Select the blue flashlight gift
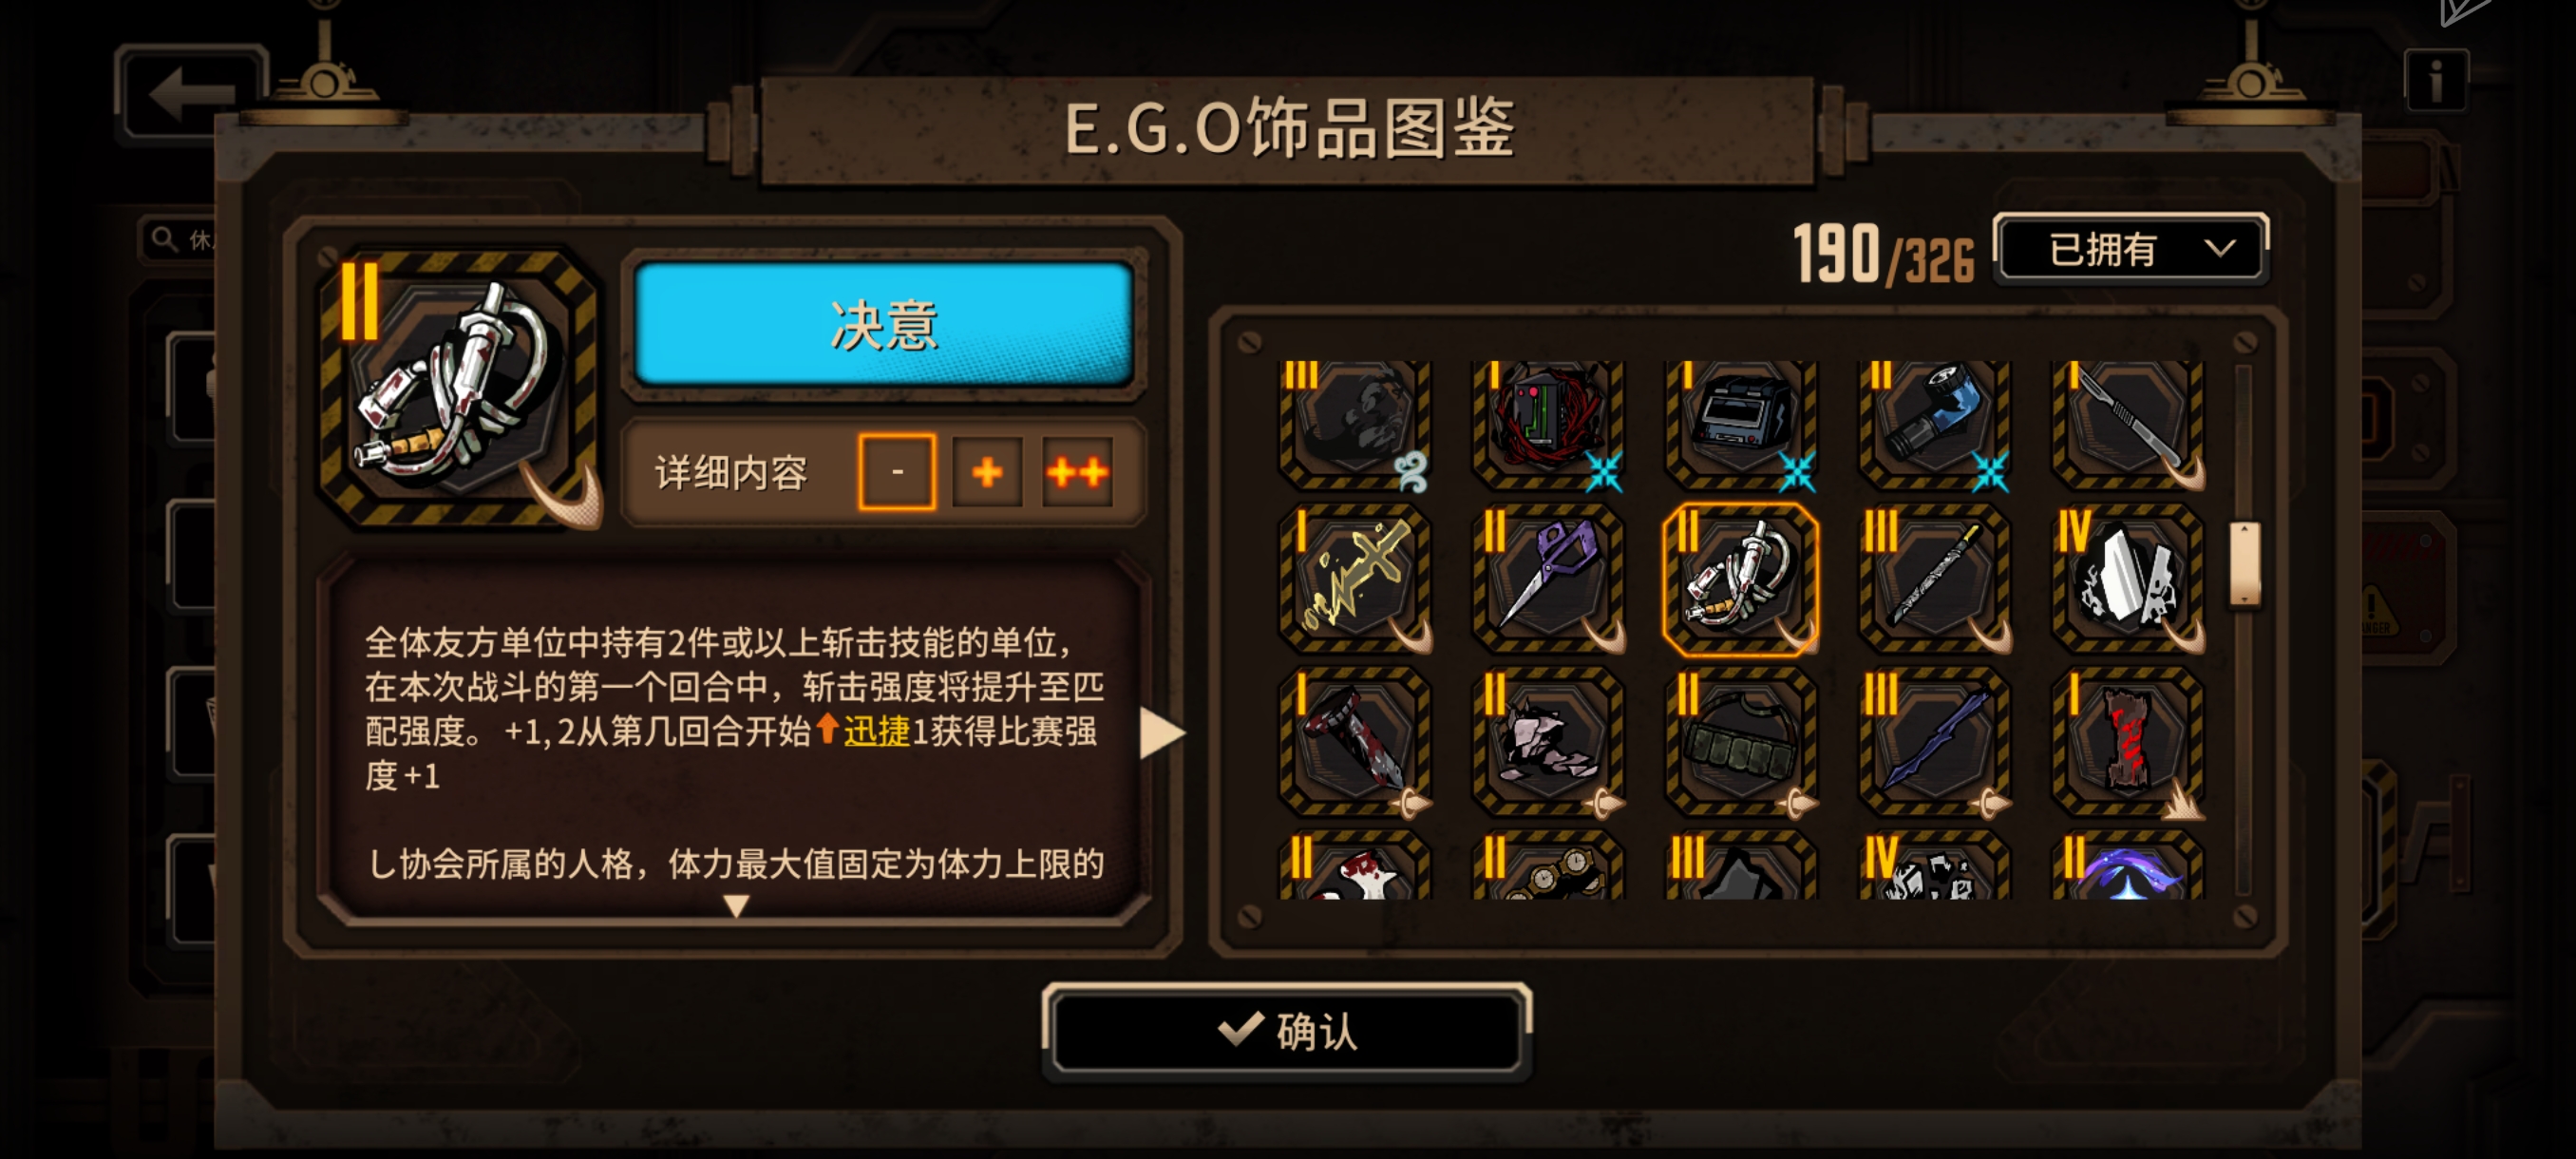Viewport: 2576px width, 1159px height. pos(1934,424)
